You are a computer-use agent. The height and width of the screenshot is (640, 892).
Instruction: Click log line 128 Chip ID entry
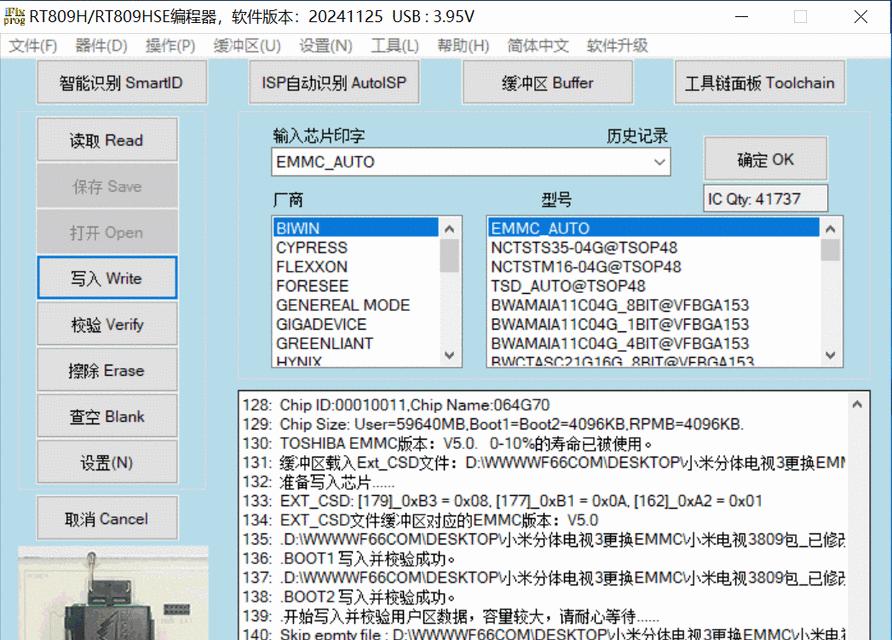[397, 405]
